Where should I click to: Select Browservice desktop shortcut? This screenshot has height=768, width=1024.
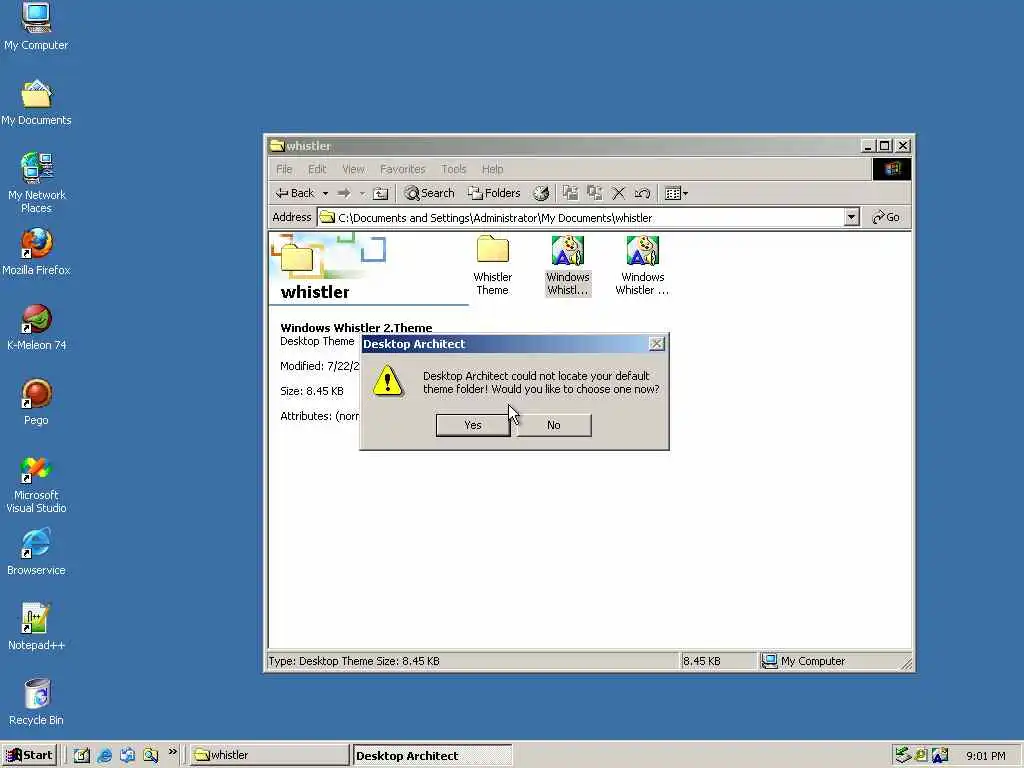pyautogui.click(x=36, y=552)
